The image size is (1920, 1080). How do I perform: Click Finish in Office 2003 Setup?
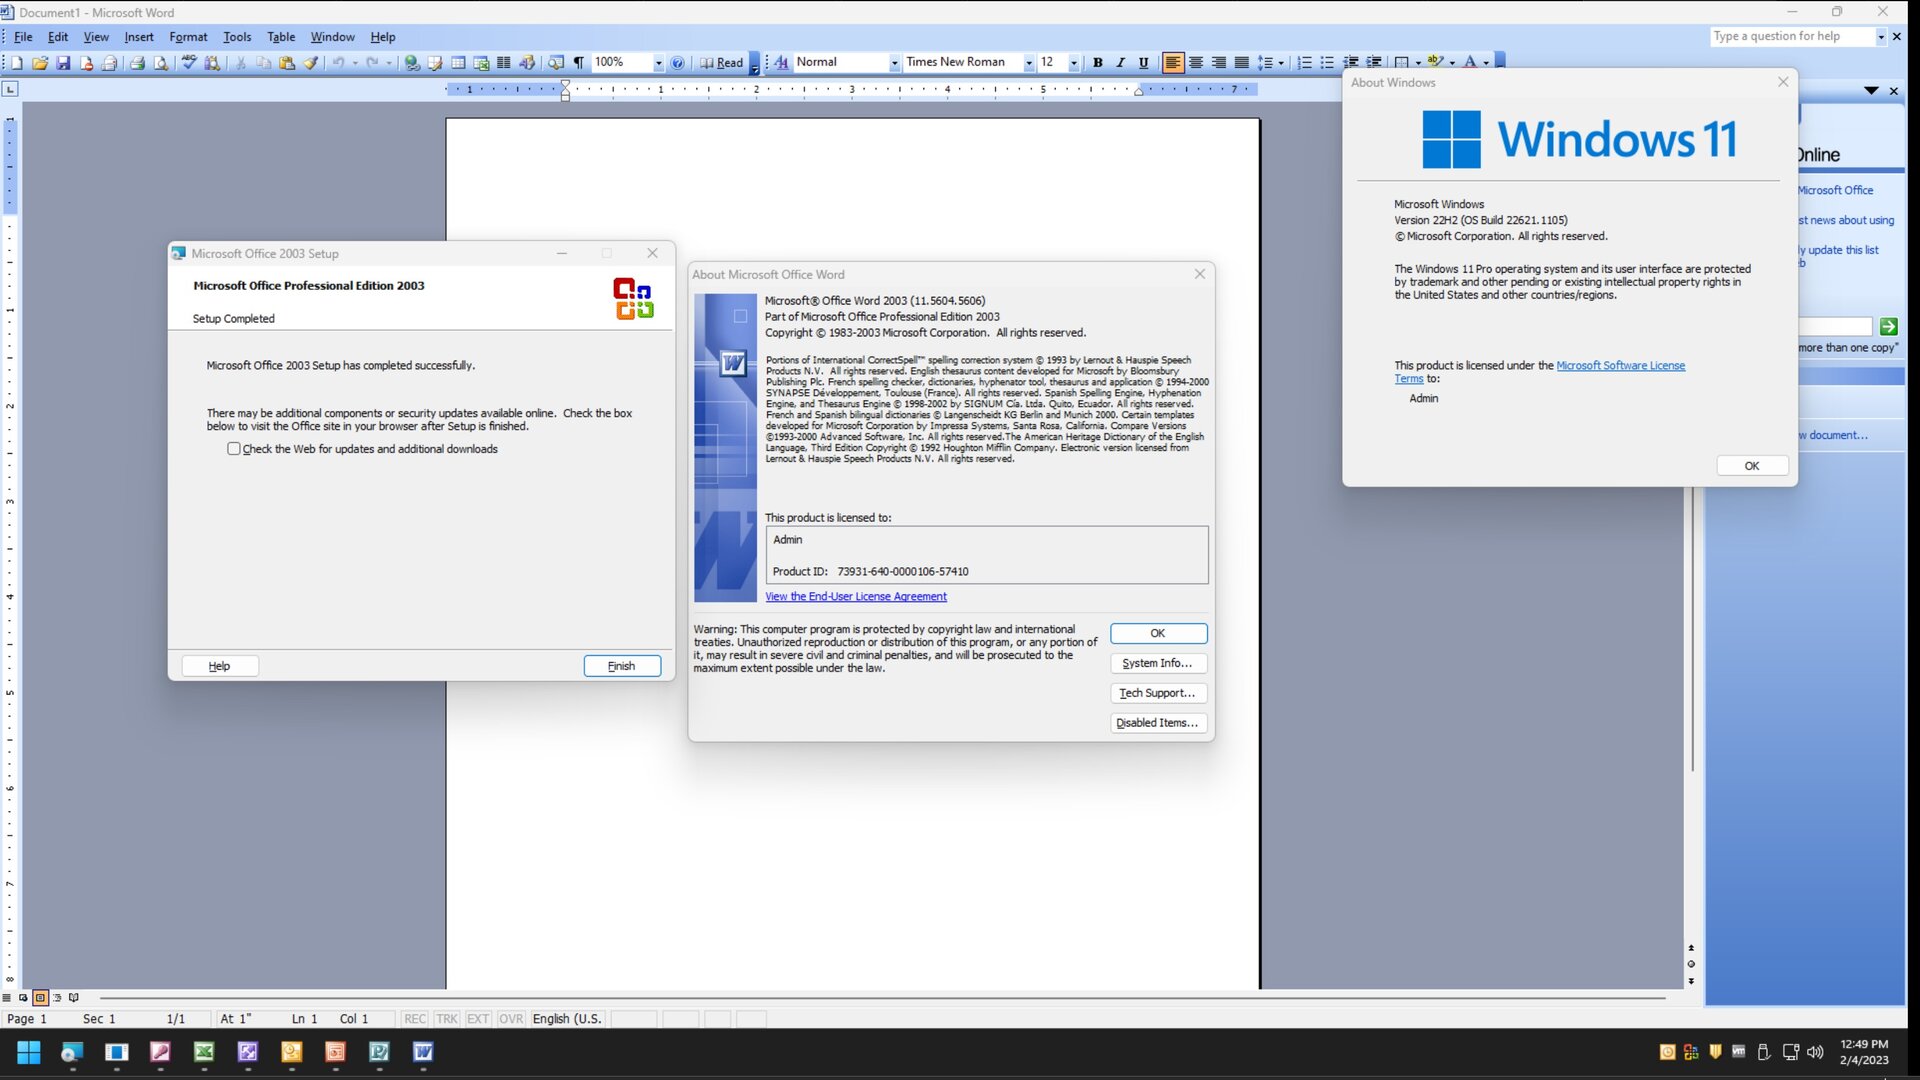point(622,666)
